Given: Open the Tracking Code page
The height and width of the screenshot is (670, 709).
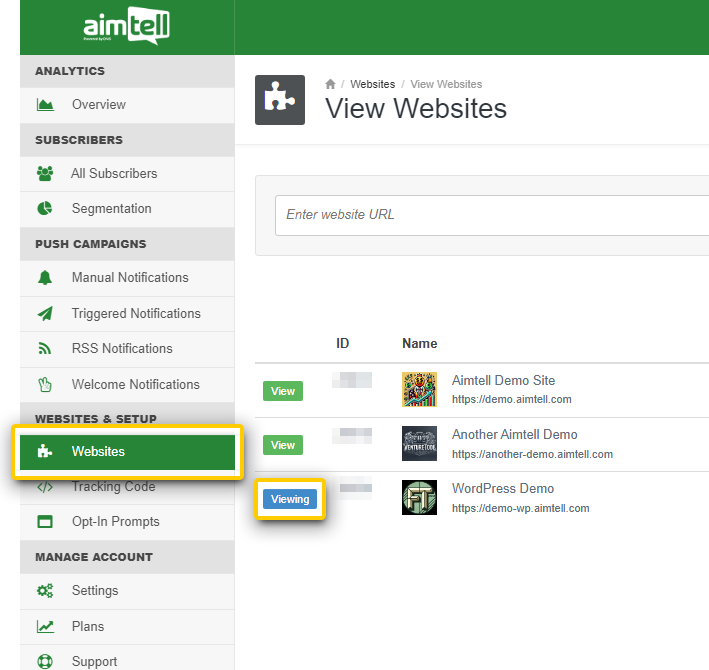Looking at the screenshot, I should pos(113,487).
